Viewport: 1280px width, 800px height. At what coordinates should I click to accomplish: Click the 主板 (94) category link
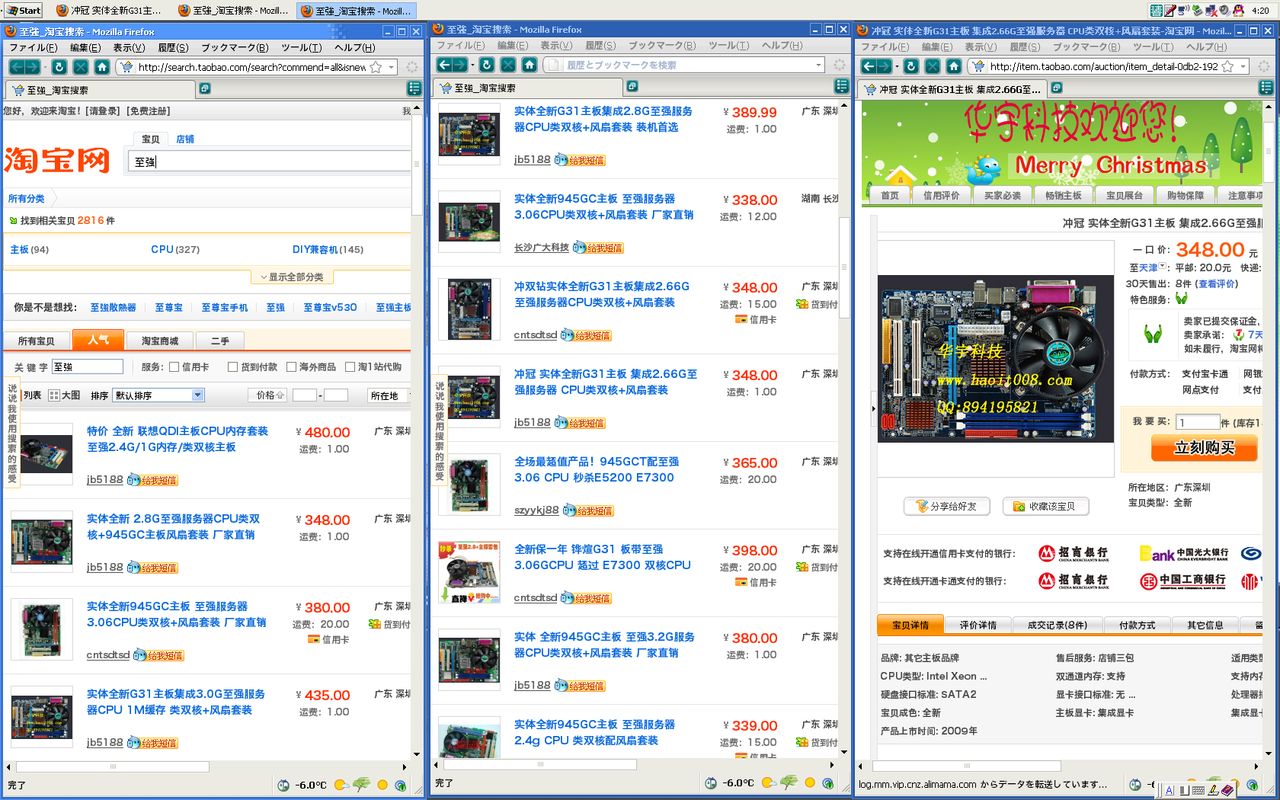tap(29, 249)
